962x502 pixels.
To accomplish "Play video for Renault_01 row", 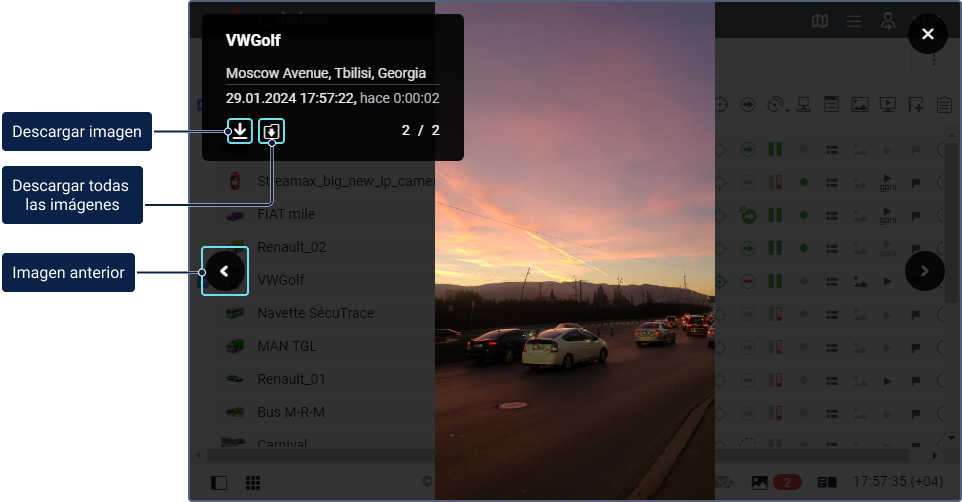I will click(x=887, y=381).
